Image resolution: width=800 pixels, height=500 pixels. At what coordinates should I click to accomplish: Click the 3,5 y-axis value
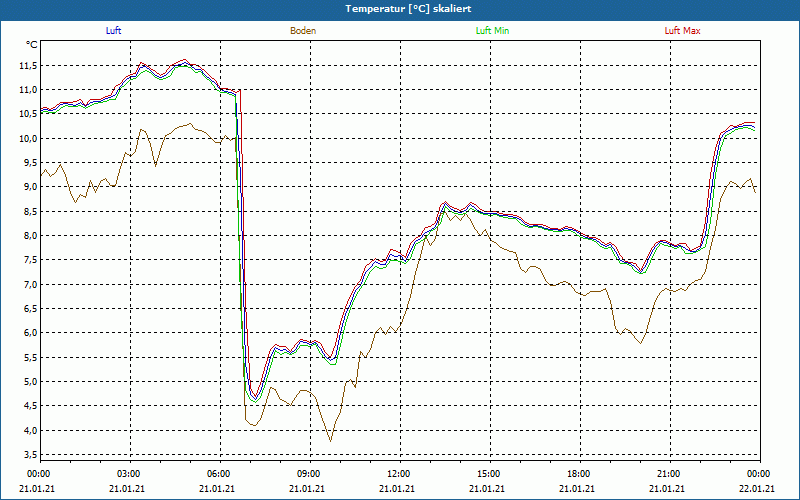pyautogui.click(x=30, y=455)
